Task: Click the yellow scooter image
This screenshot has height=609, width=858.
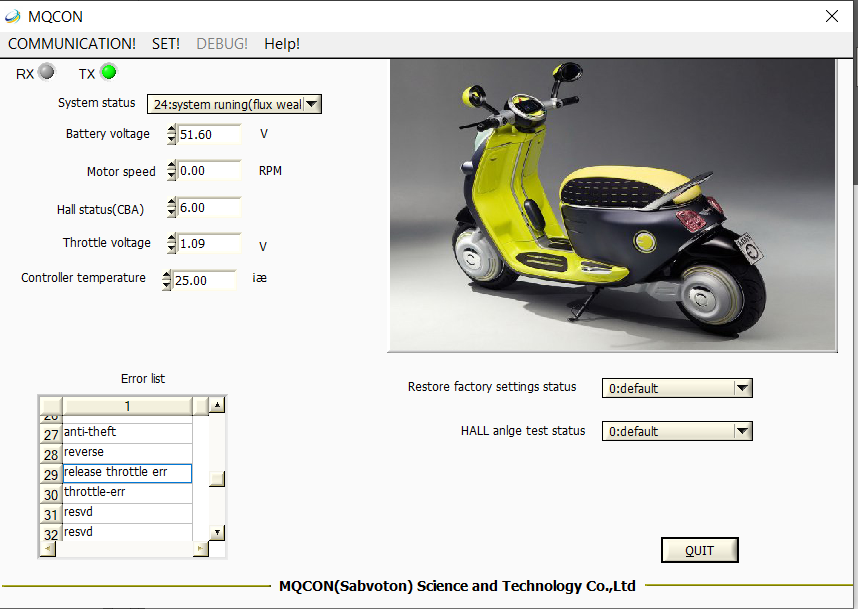Action: pyautogui.click(x=612, y=205)
